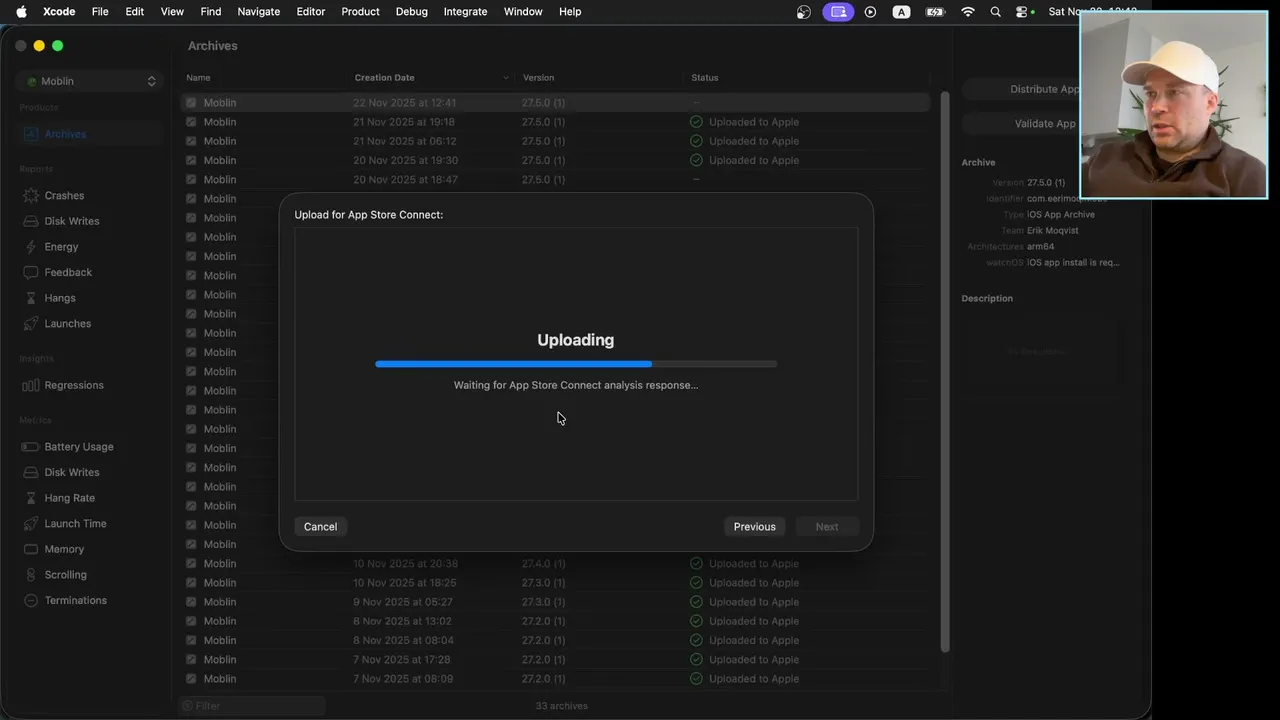Screen dimensions: 1280x720
Task: Open Crashes report in sidebar
Action: point(64,196)
